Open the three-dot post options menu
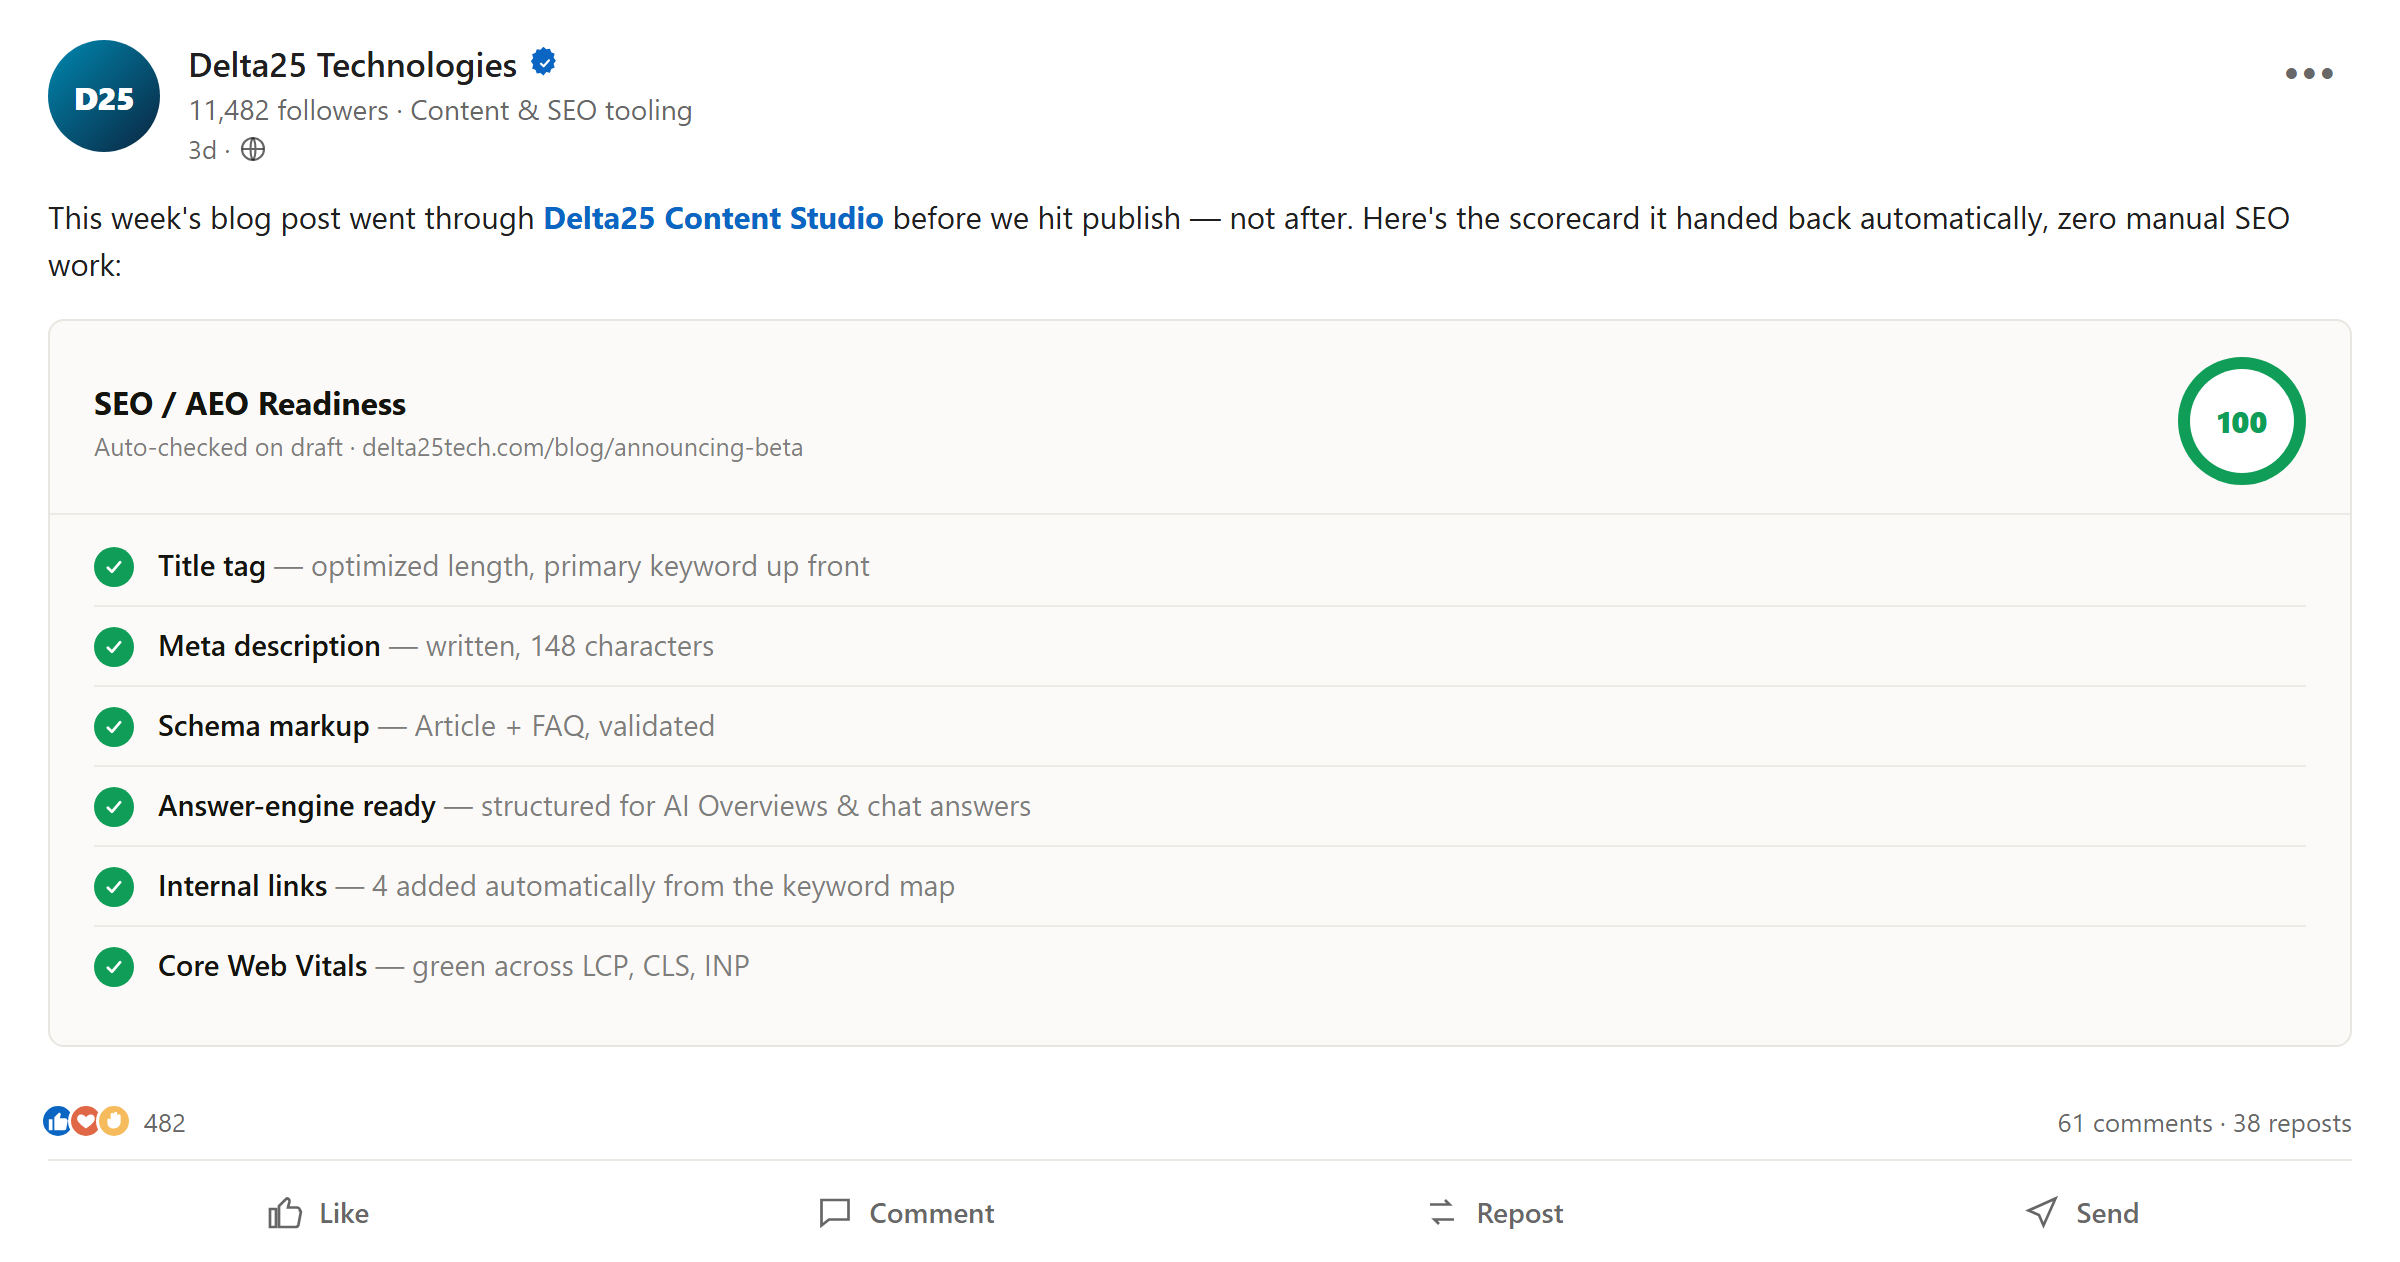This screenshot has height=1262, width=2400. coord(2308,73)
